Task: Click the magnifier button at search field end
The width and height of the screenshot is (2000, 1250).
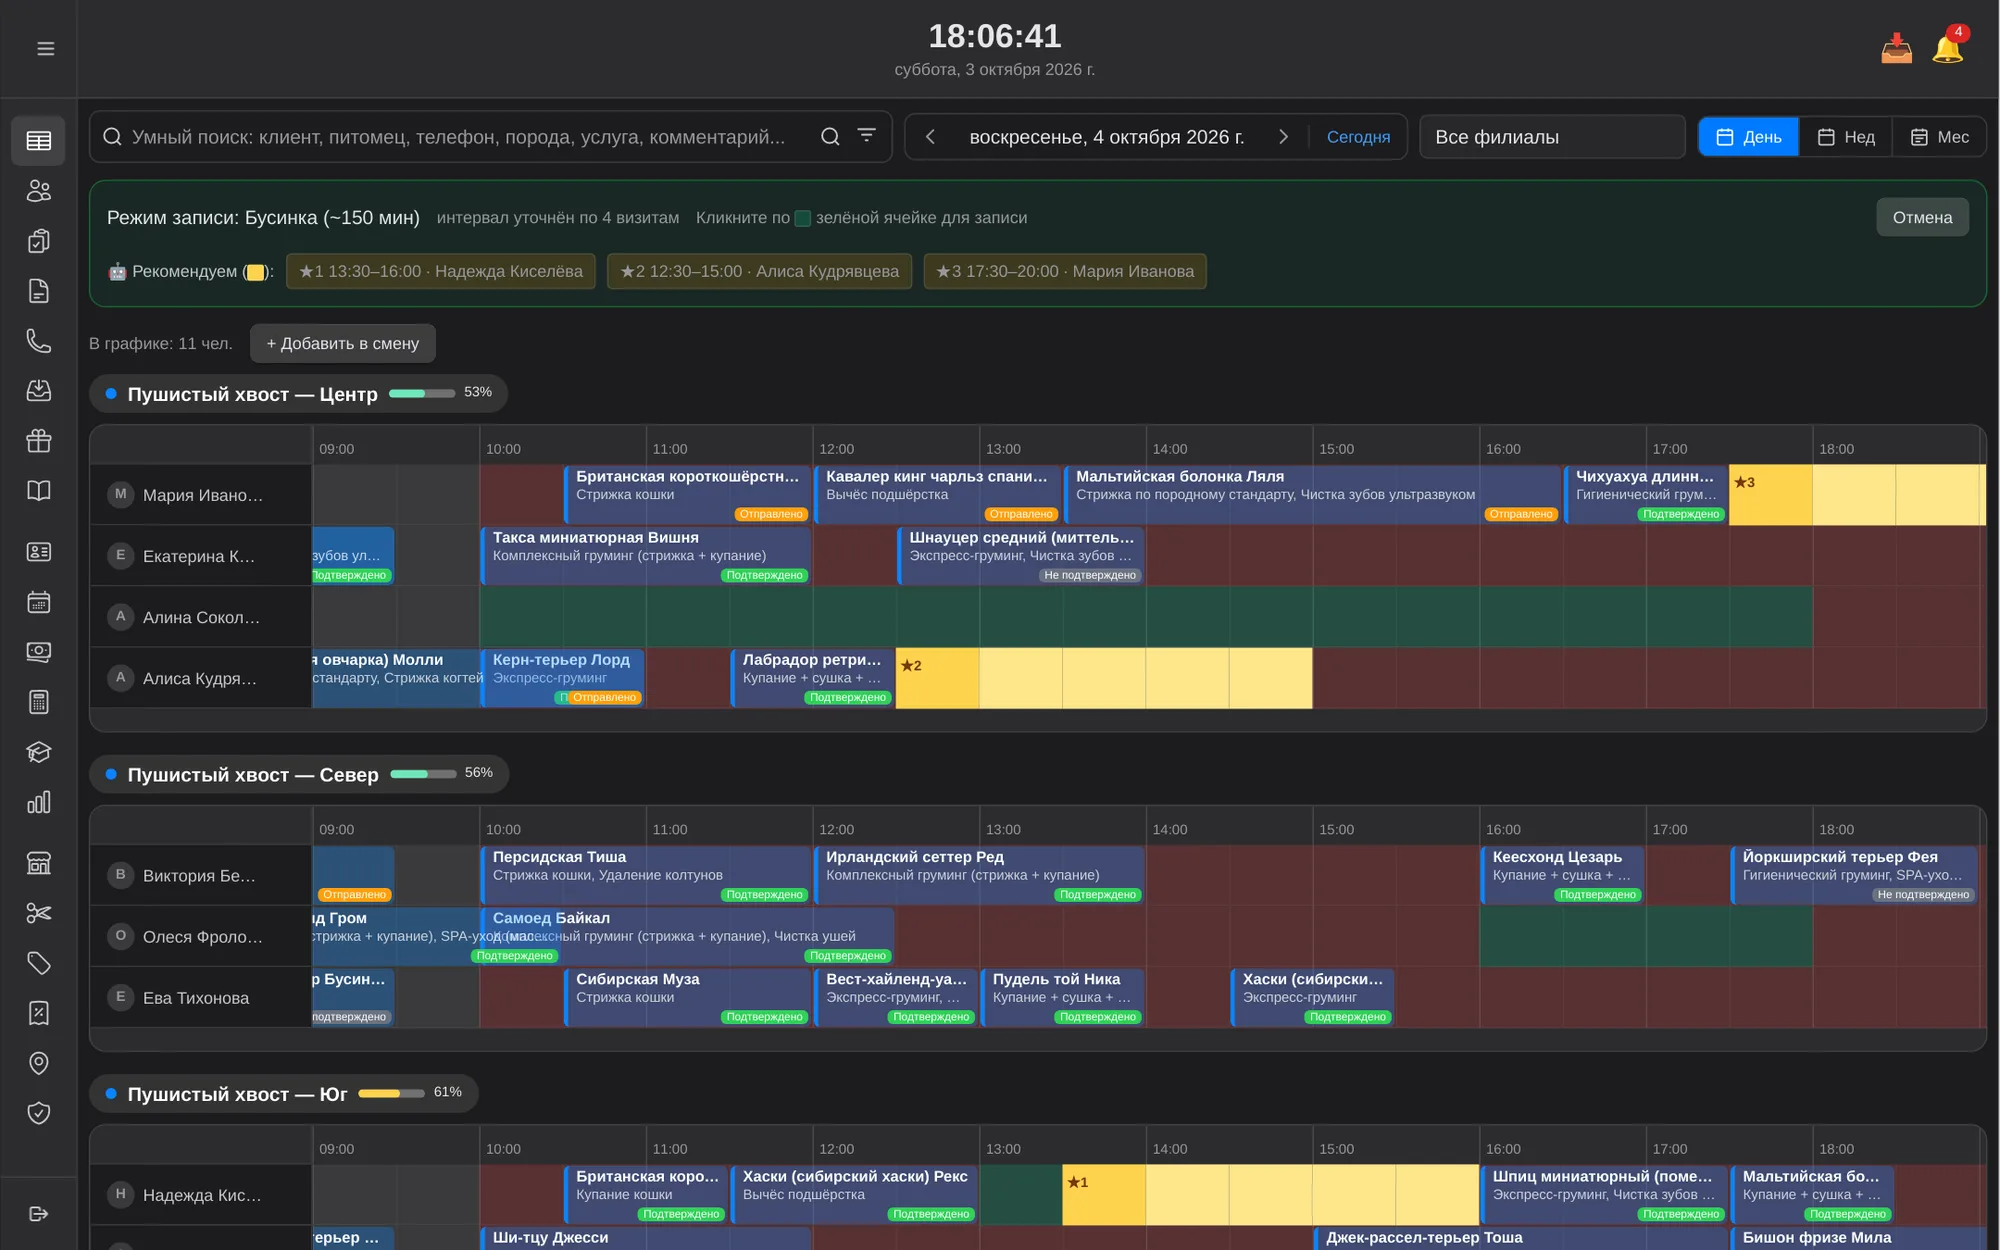Action: pos(830,137)
